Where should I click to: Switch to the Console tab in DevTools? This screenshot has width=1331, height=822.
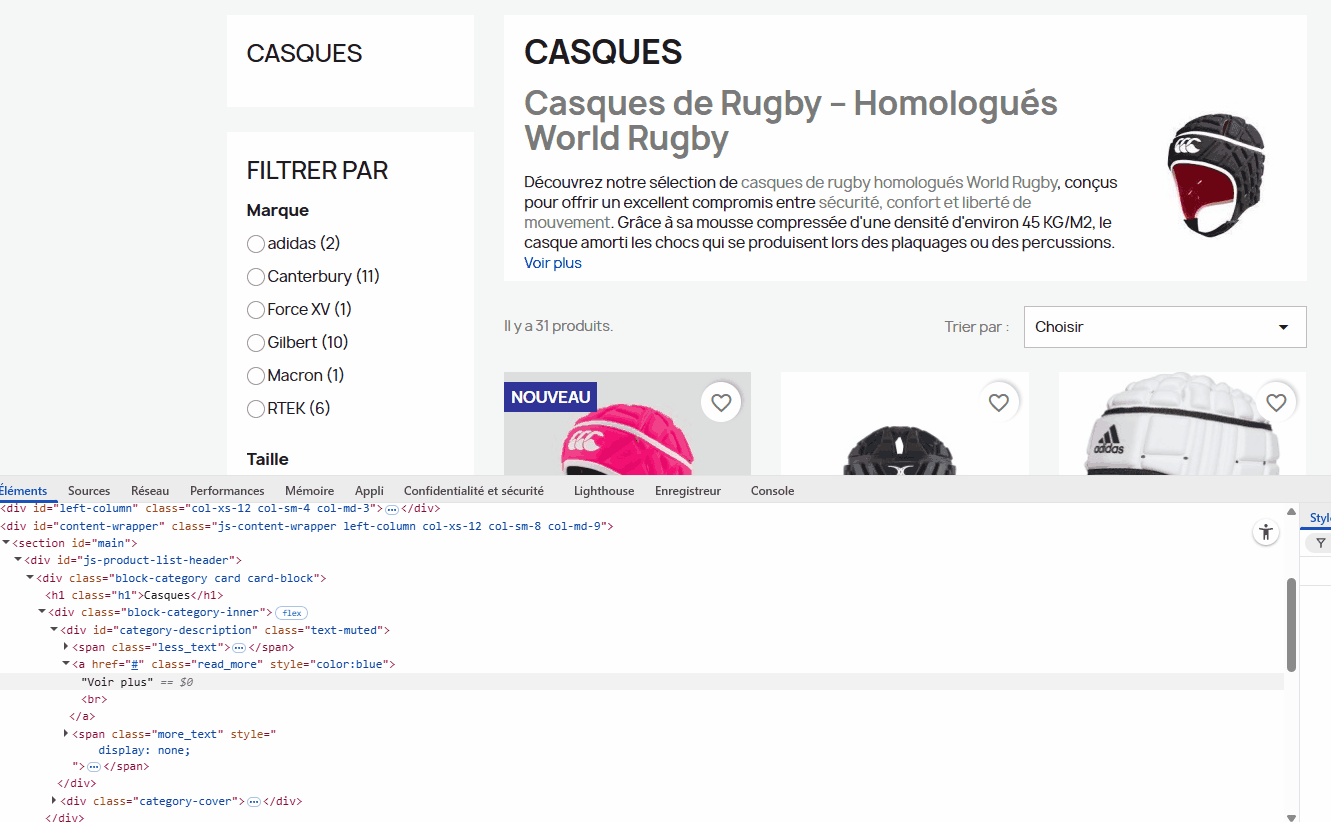point(771,490)
